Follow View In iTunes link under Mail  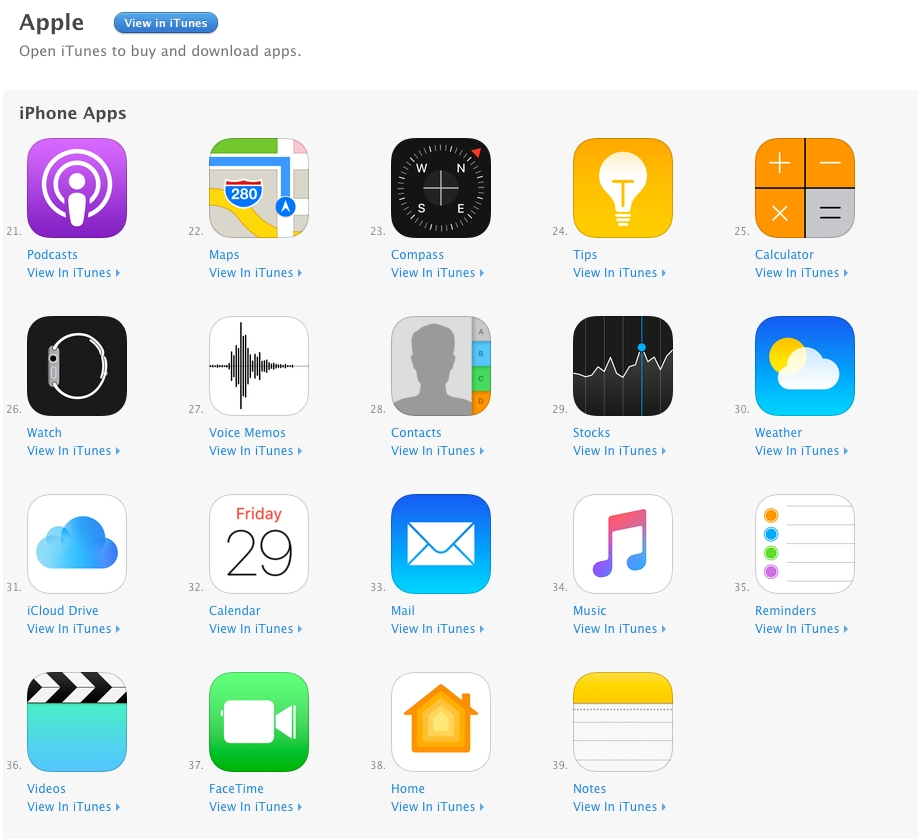coord(437,629)
